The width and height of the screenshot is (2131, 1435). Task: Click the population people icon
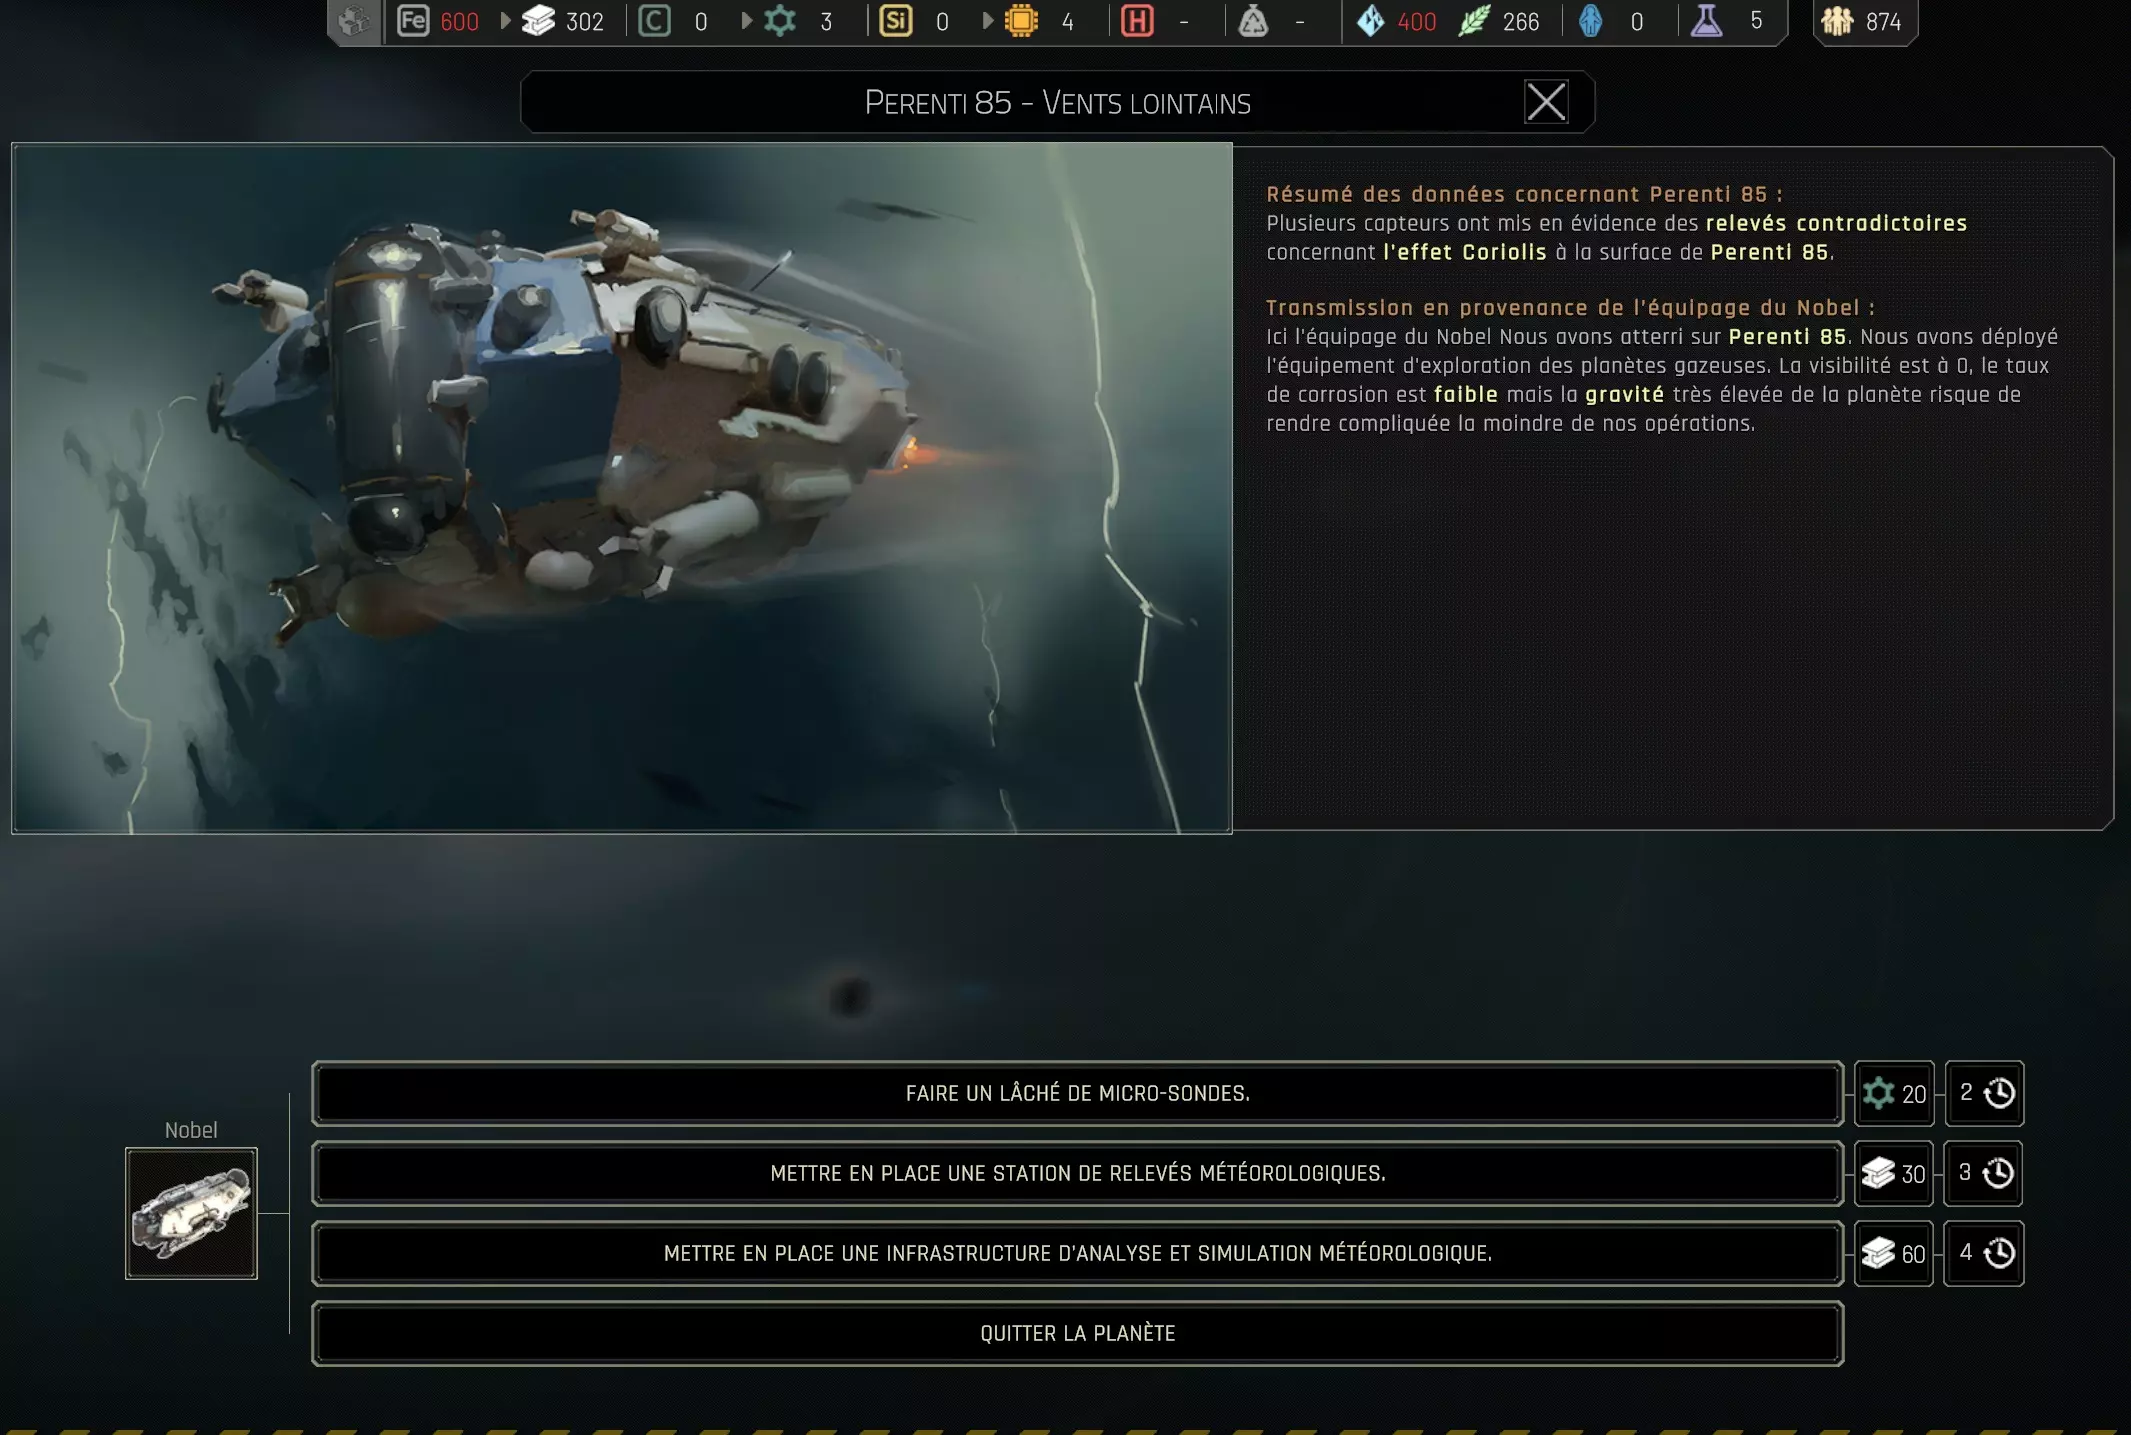(x=1837, y=21)
